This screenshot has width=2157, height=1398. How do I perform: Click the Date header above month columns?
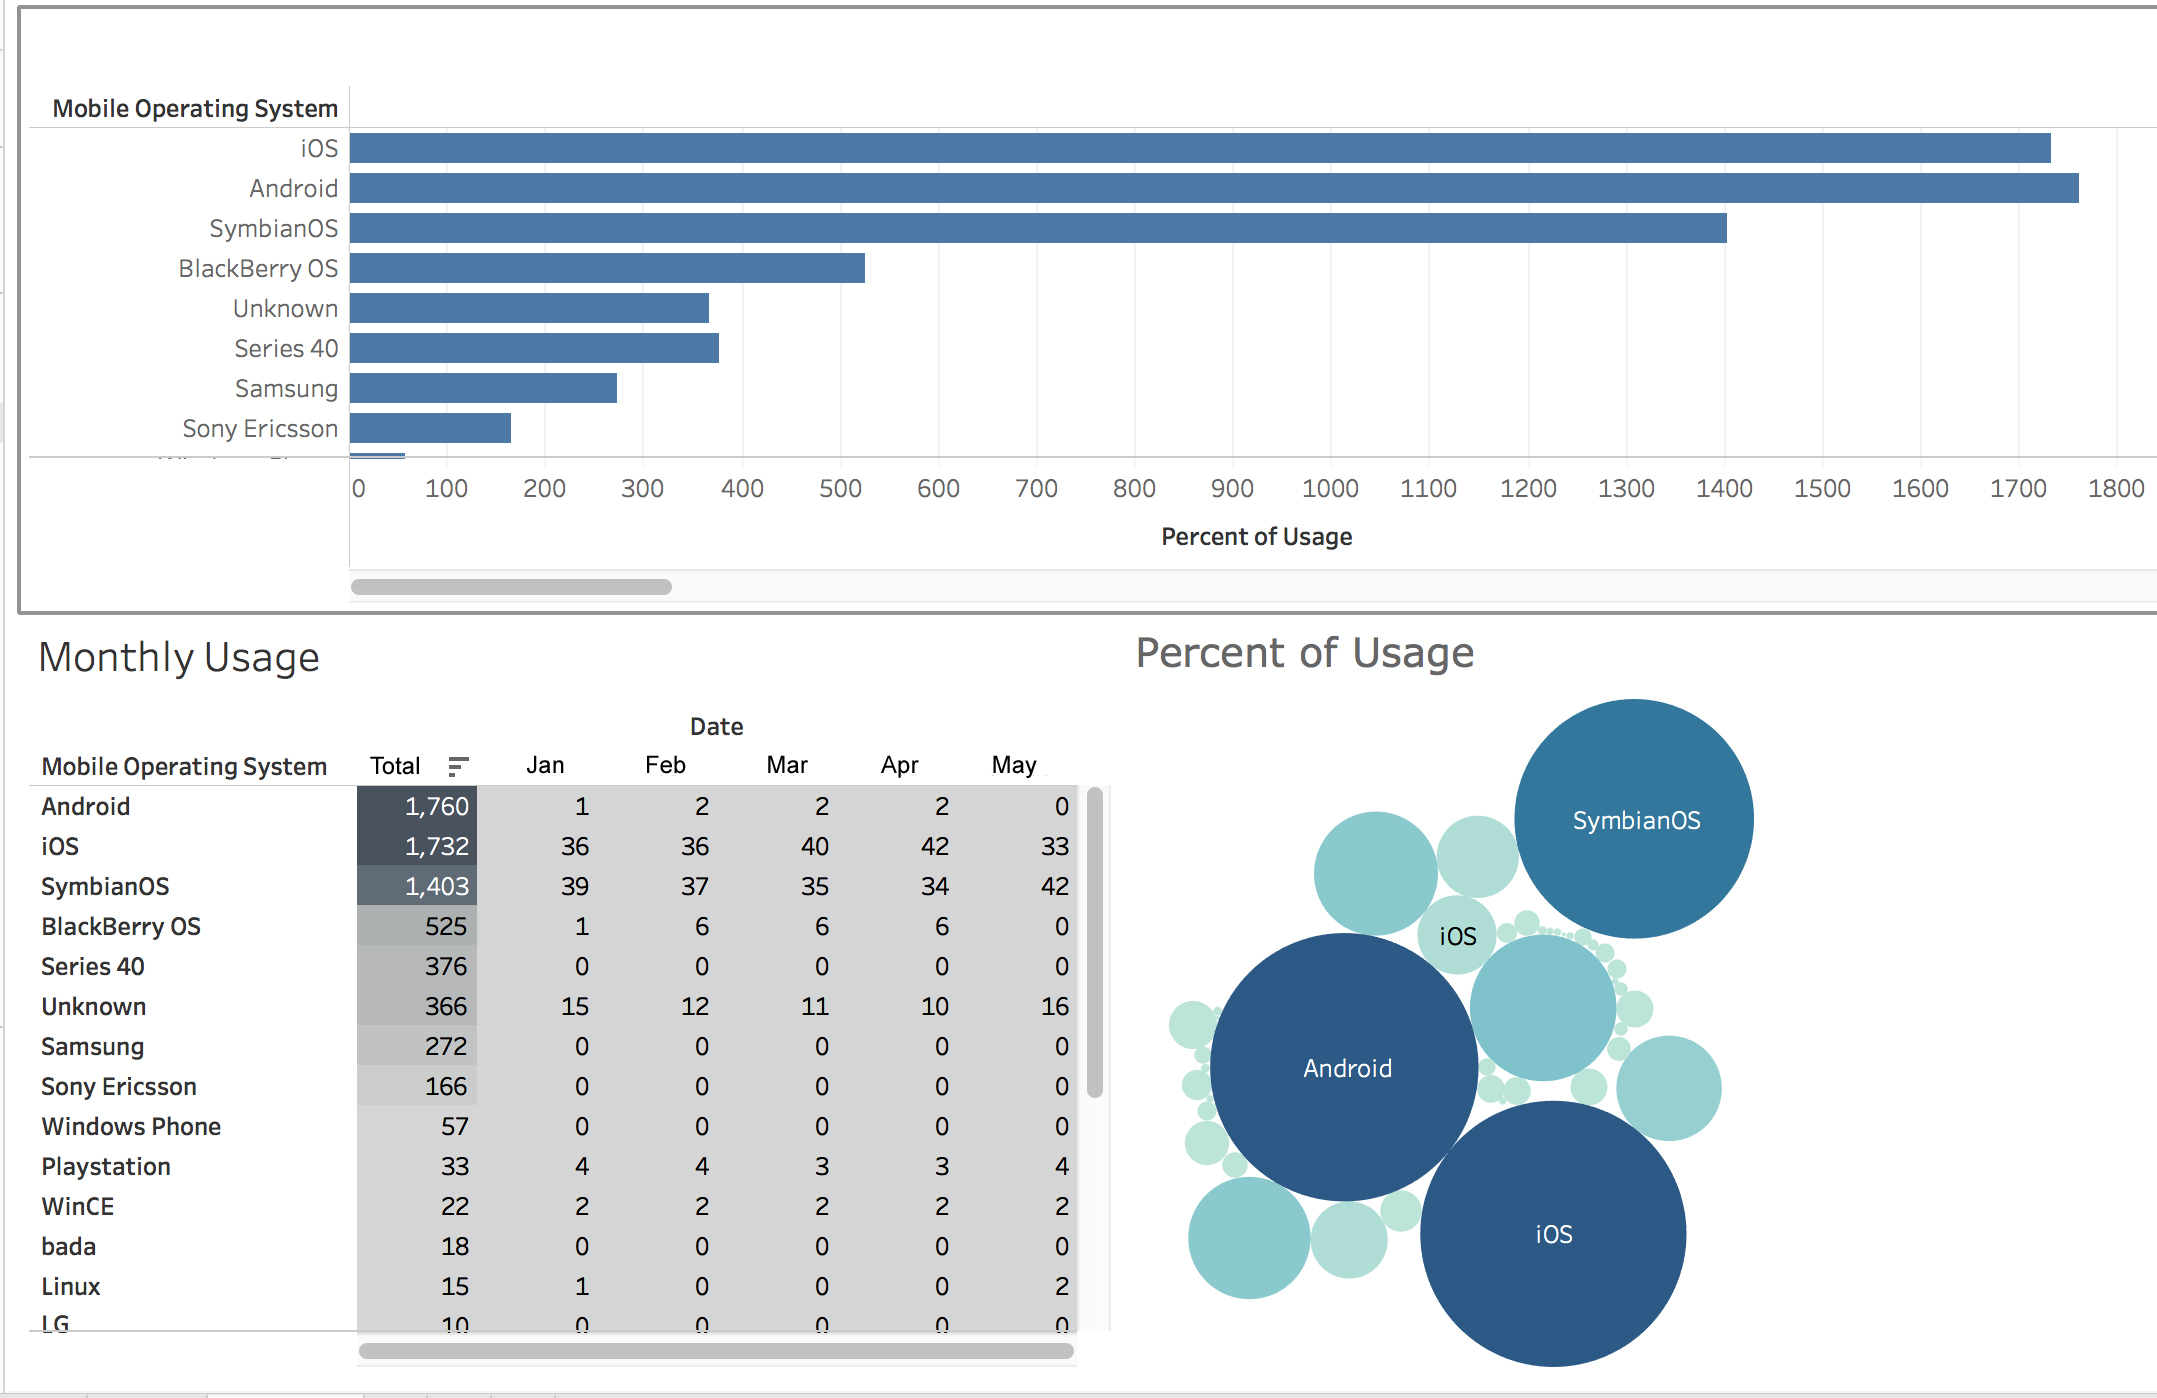pyautogui.click(x=716, y=726)
